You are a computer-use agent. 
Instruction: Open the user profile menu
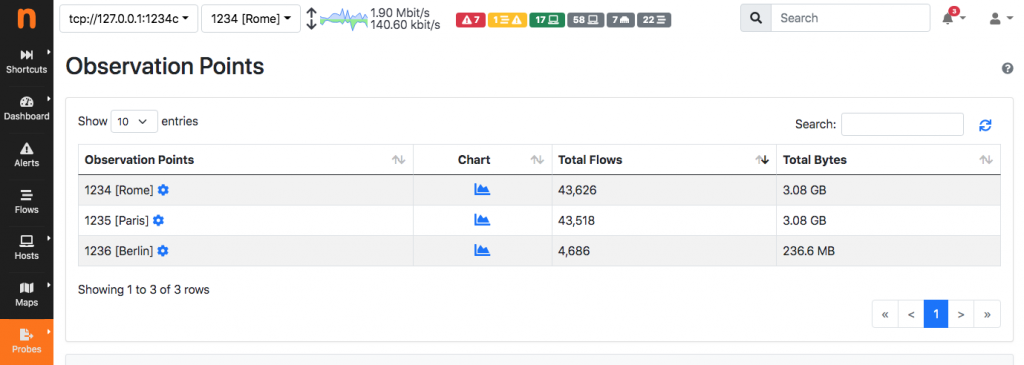click(999, 19)
